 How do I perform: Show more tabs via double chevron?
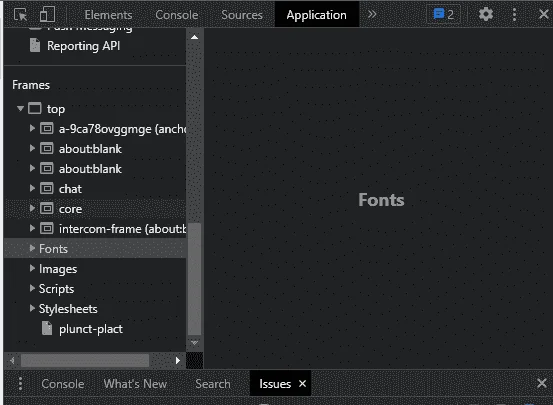pyautogui.click(x=372, y=14)
